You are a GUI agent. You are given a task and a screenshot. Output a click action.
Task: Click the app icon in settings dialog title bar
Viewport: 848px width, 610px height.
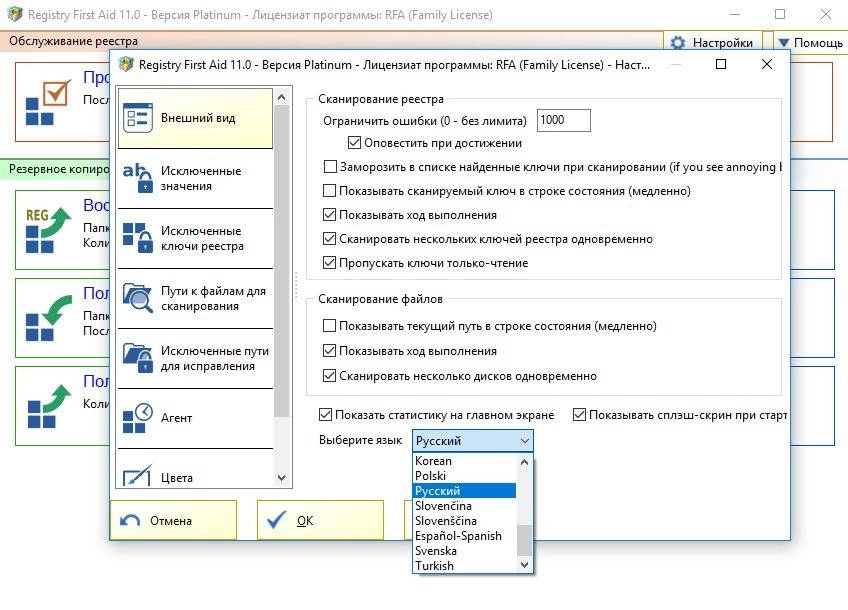pos(126,64)
